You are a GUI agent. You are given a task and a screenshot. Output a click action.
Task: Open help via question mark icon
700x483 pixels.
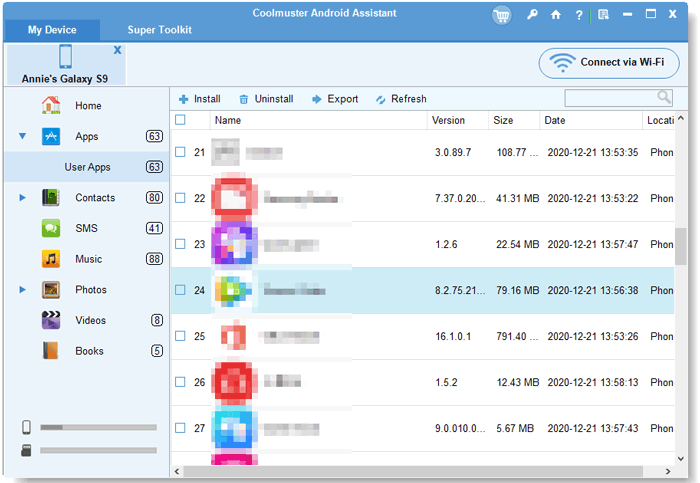click(x=579, y=15)
